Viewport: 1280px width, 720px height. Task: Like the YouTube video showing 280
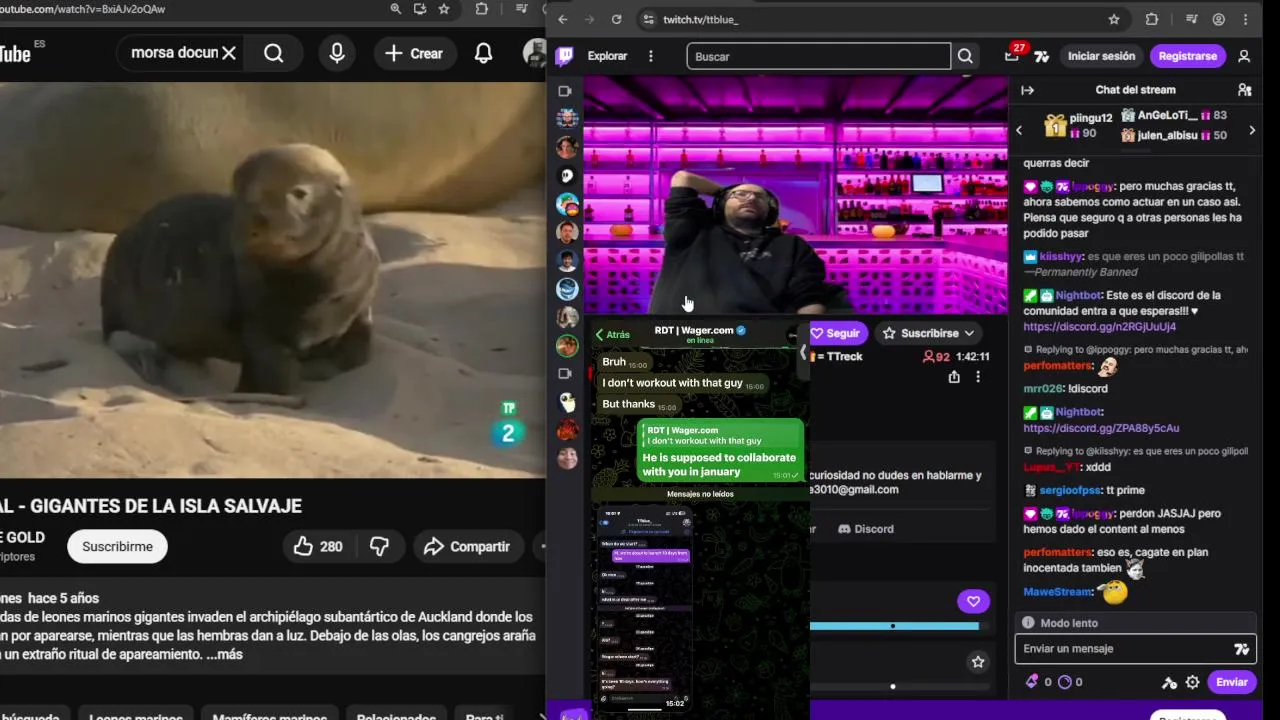[318, 546]
